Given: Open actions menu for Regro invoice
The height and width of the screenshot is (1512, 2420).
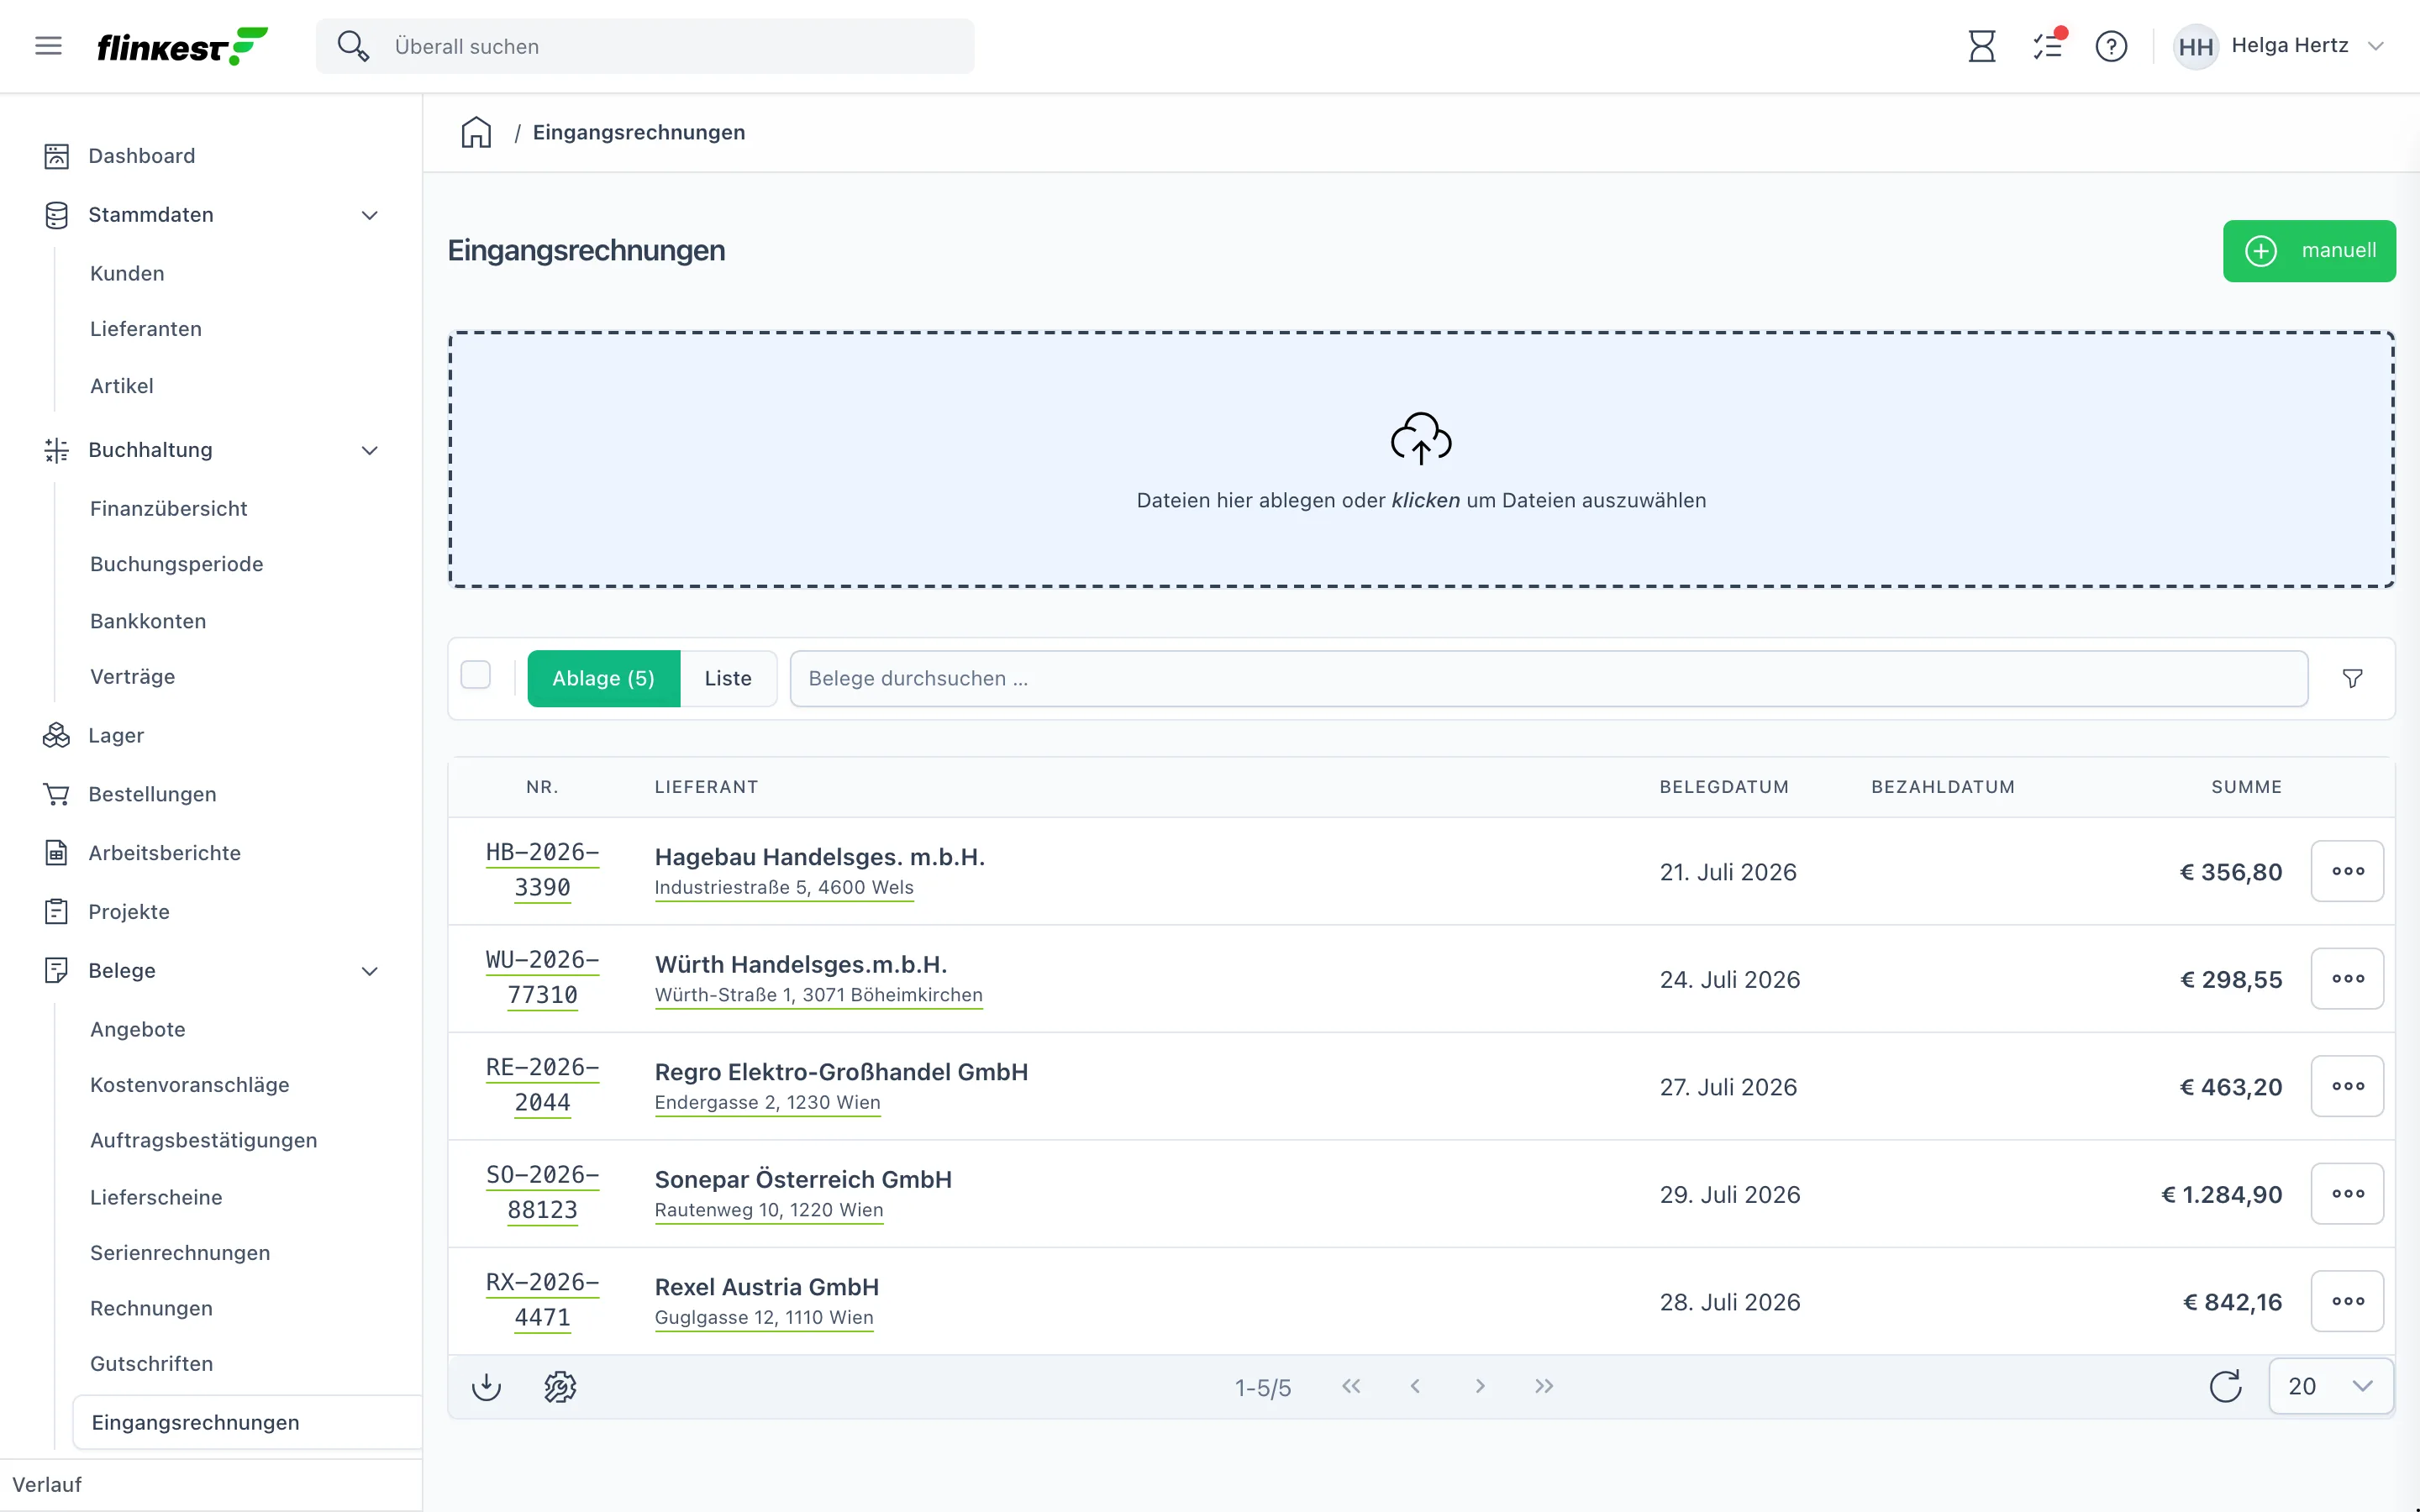Looking at the screenshot, I should pos(2347,1086).
